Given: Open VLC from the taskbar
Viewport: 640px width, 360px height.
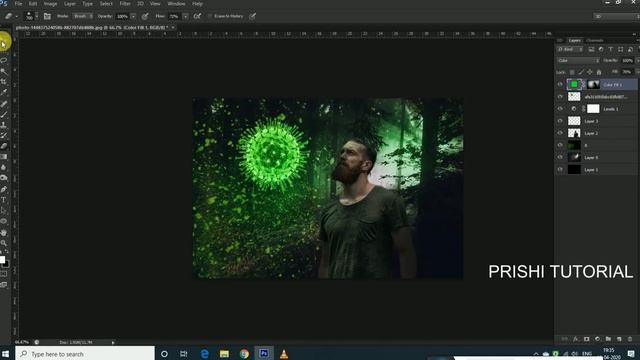Looking at the screenshot, I should [284, 354].
